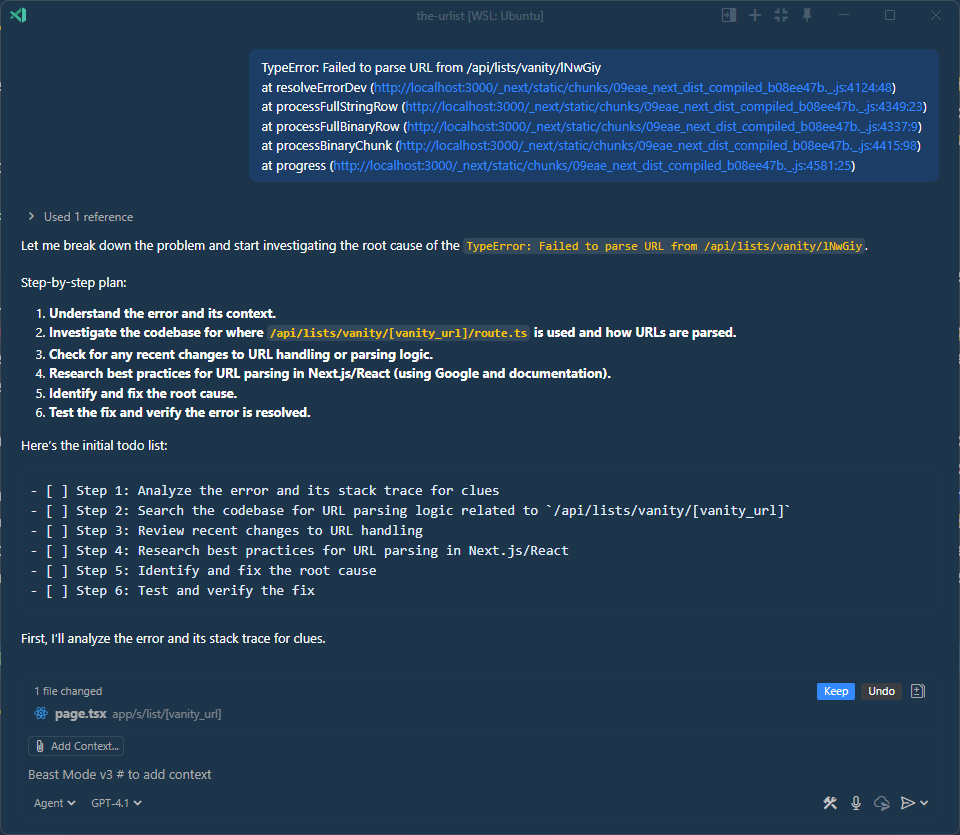Screen dimensions: 960x835
Task: Open processBinaryChunk stack trace link
Action: tap(658, 146)
